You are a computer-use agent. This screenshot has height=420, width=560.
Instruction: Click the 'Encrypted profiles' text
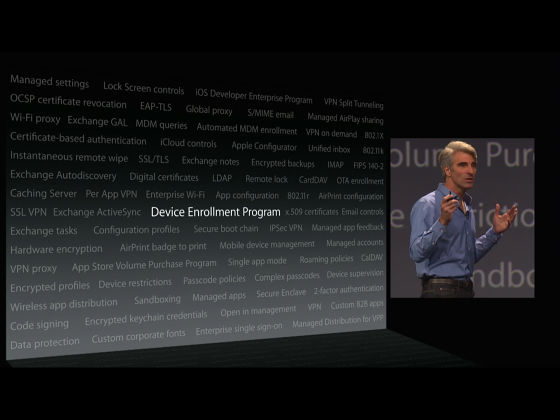[50, 287]
